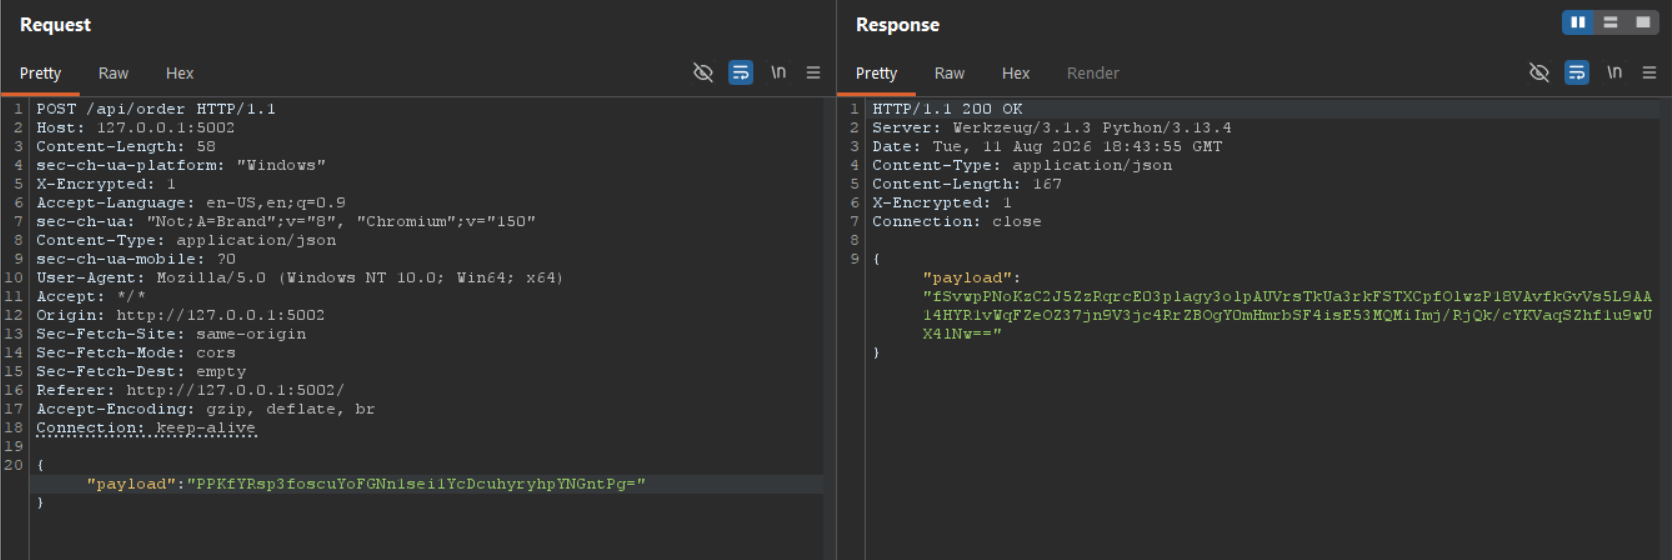Toggle hidden-content eye icon in Response panel
Image resolution: width=1672 pixels, height=560 pixels.
click(1539, 72)
